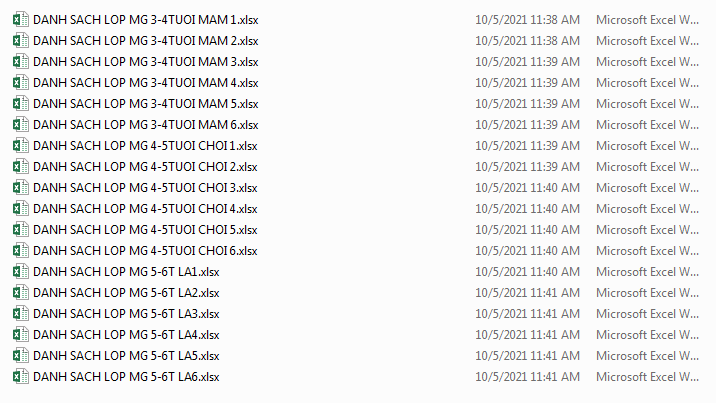Click Excel icon beside LA1.xlsx
The width and height of the screenshot is (716, 403).
click(21, 272)
